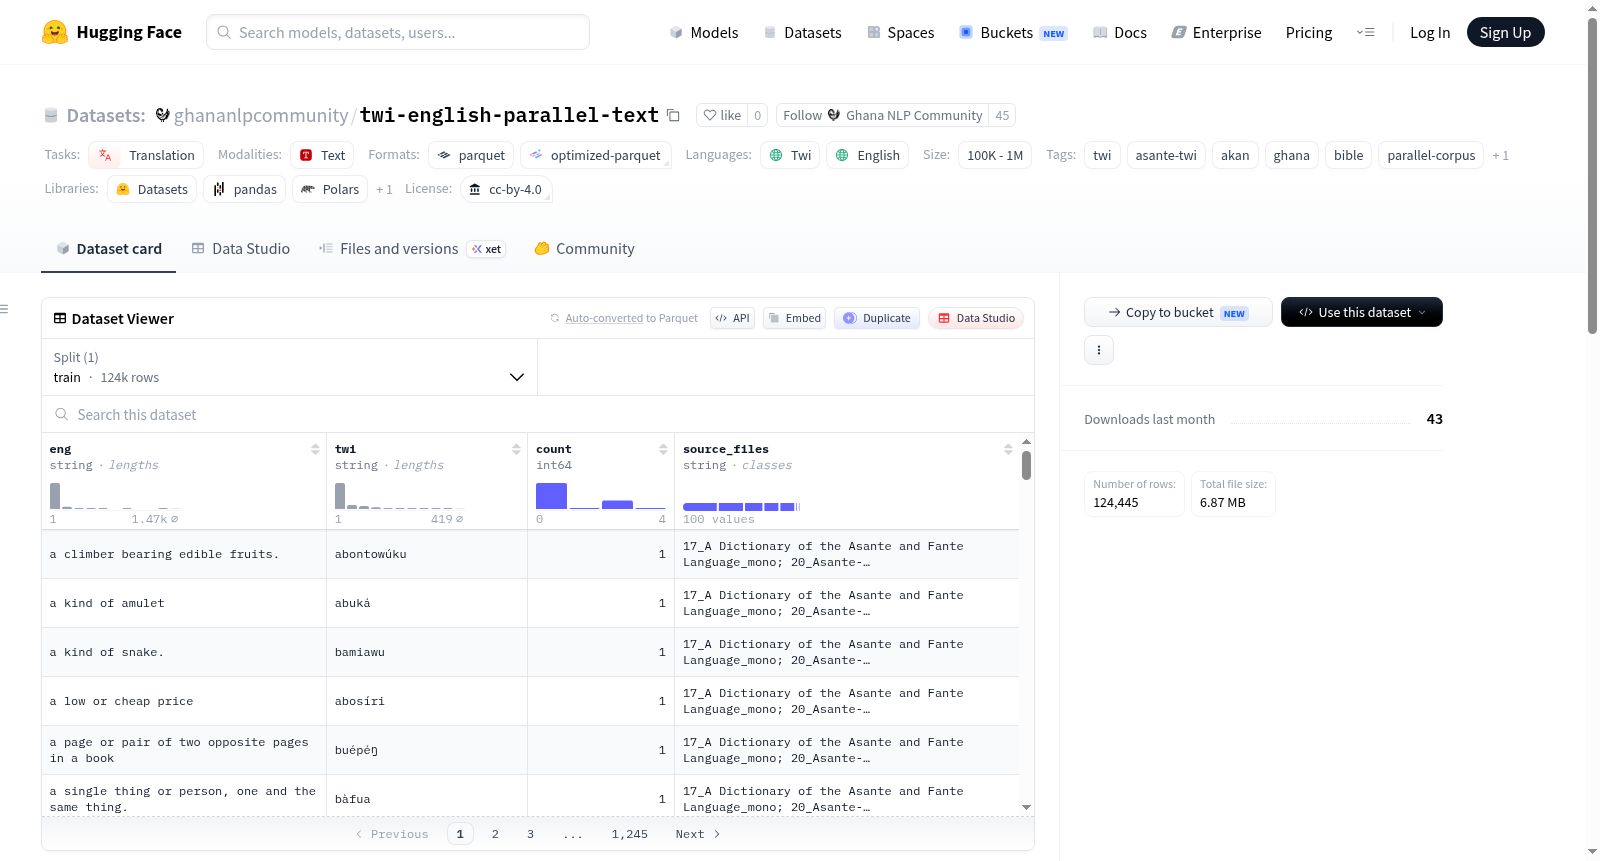Viewport: 1600px width, 861px height.
Task: Select the Polars library tag
Action: (330, 189)
